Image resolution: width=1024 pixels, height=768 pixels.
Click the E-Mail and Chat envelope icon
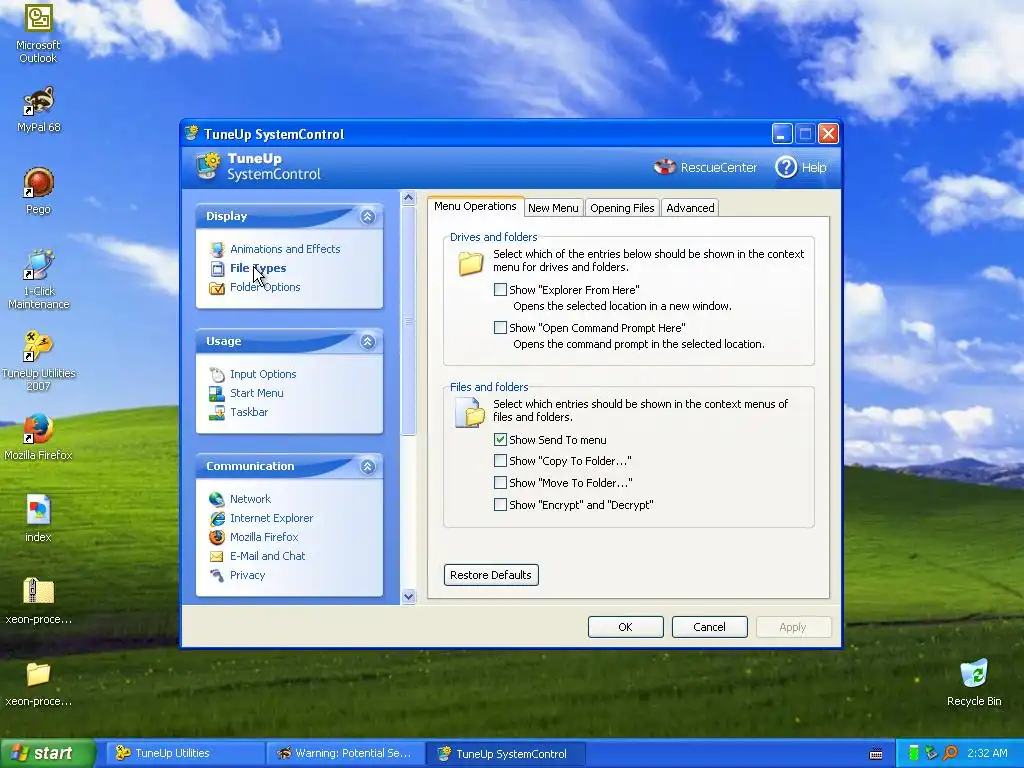point(217,556)
